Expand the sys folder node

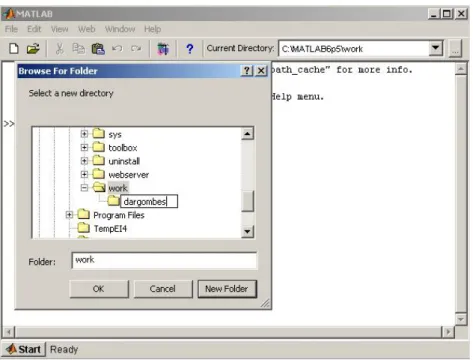click(84, 134)
